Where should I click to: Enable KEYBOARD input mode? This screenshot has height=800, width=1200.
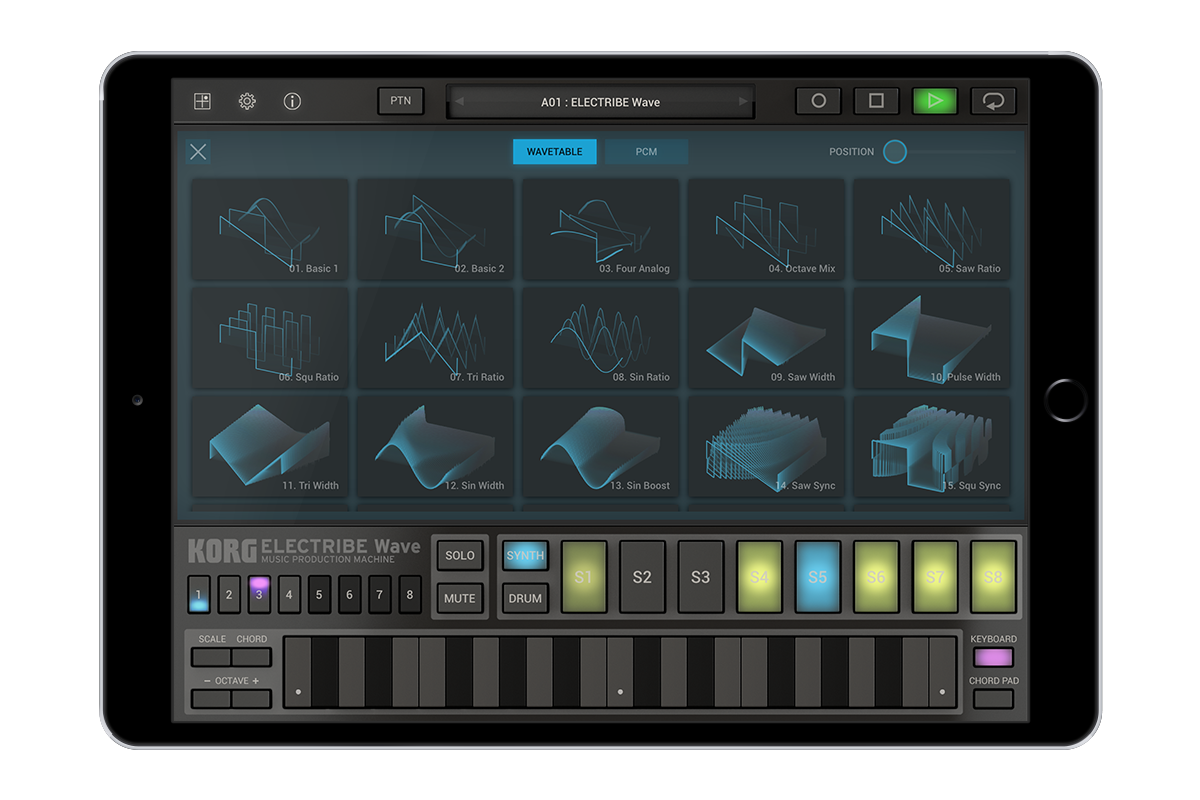tap(993, 657)
